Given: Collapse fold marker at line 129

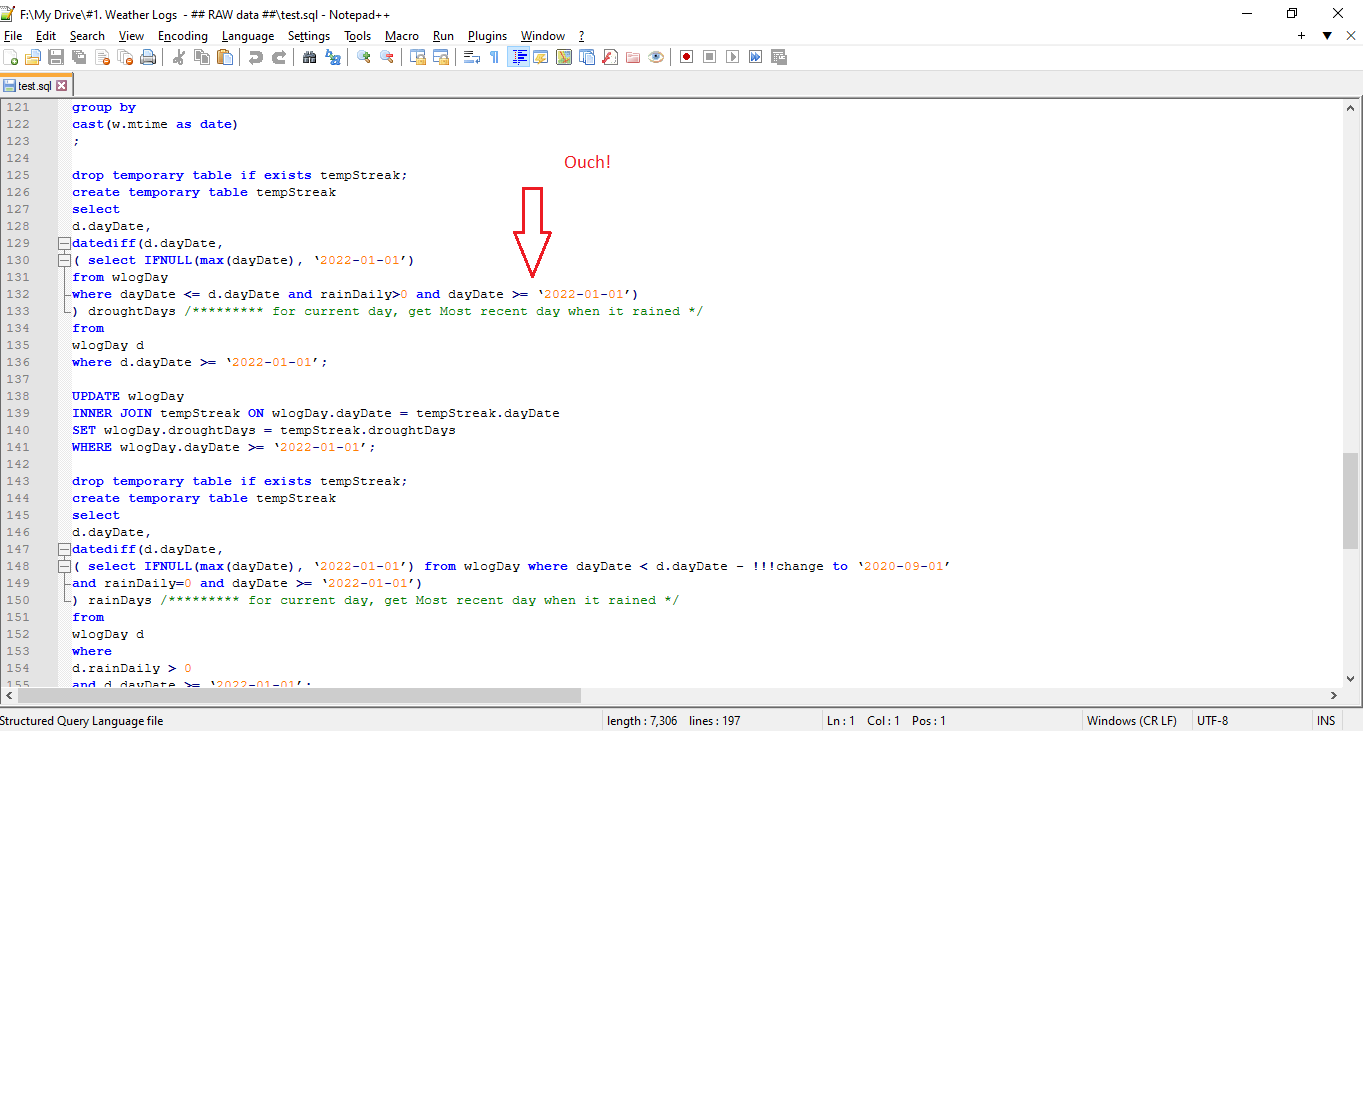Looking at the screenshot, I should (x=64, y=243).
